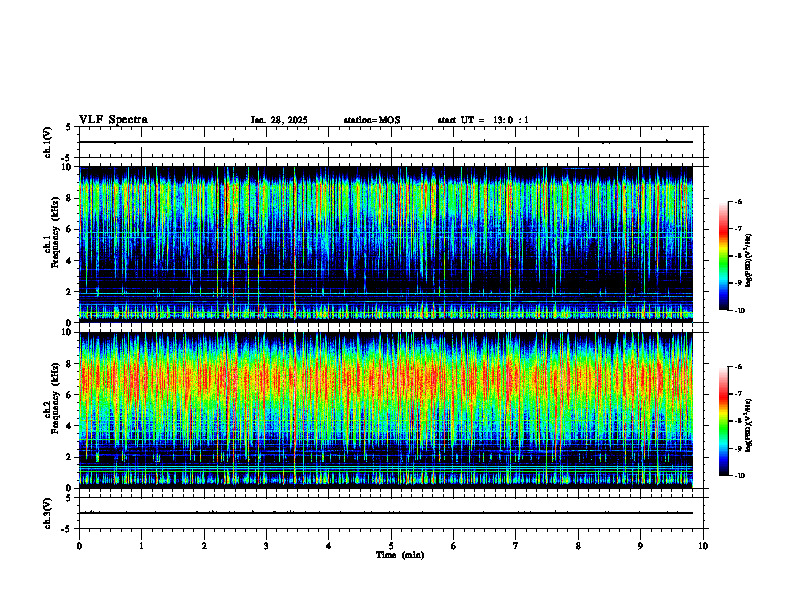Click the time axis tick label "10"
This screenshot has height=612, width=792.
point(703,546)
